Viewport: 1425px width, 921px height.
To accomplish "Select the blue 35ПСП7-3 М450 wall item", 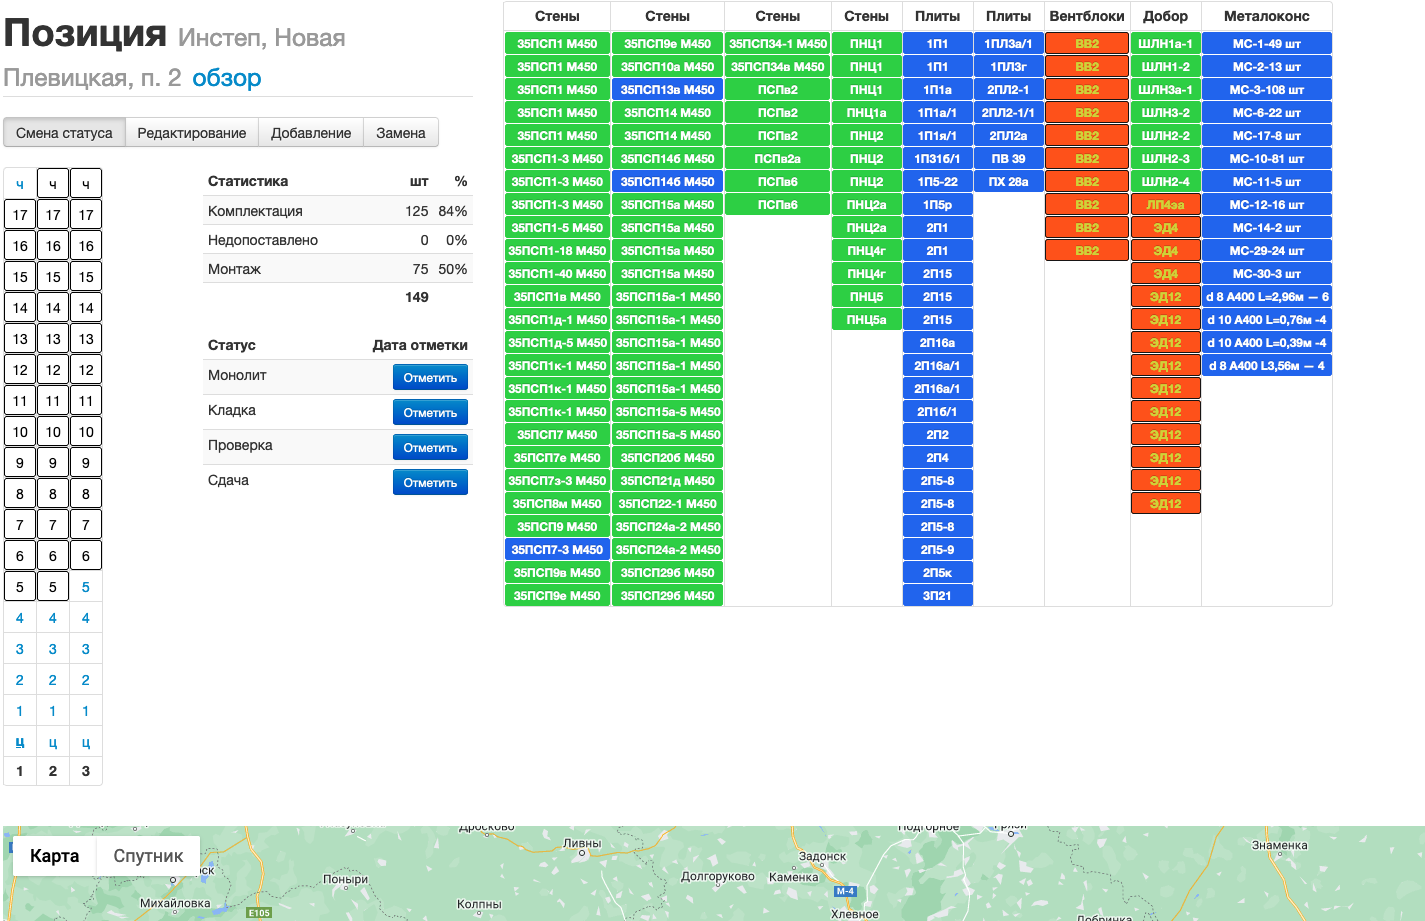I will (x=557, y=550).
